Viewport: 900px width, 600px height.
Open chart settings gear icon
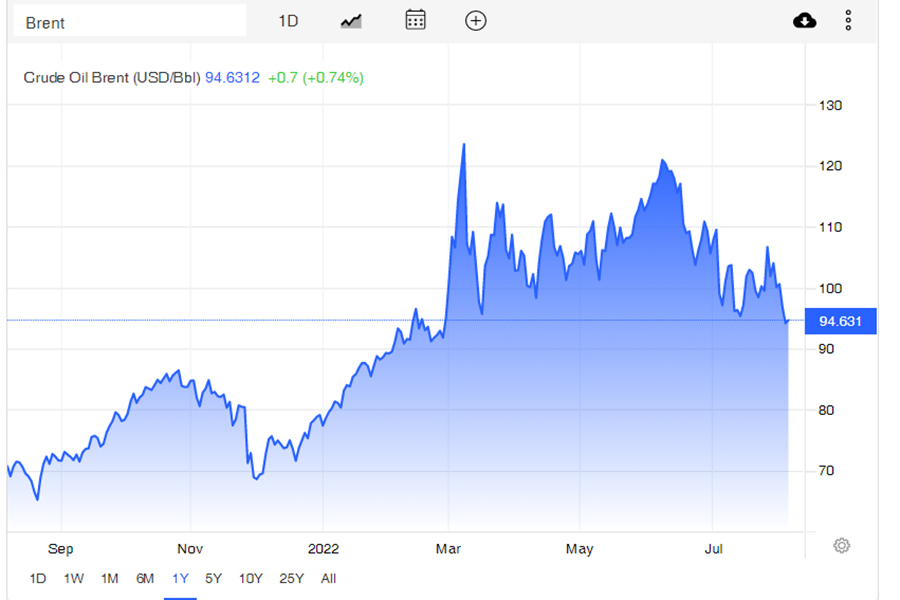pyautogui.click(x=842, y=545)
